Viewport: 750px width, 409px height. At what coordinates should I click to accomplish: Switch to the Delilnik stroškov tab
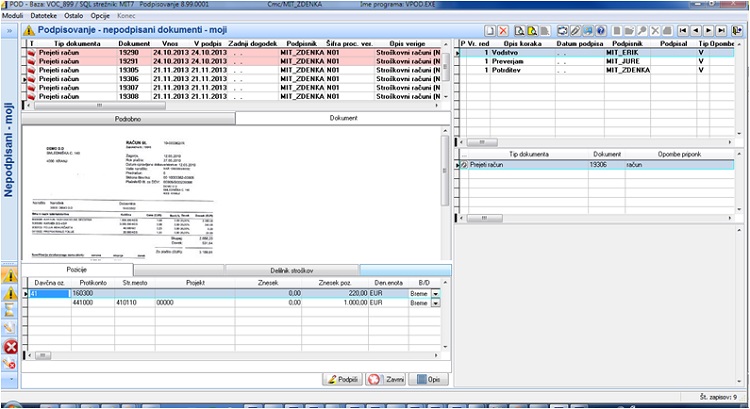click(292, 271)
